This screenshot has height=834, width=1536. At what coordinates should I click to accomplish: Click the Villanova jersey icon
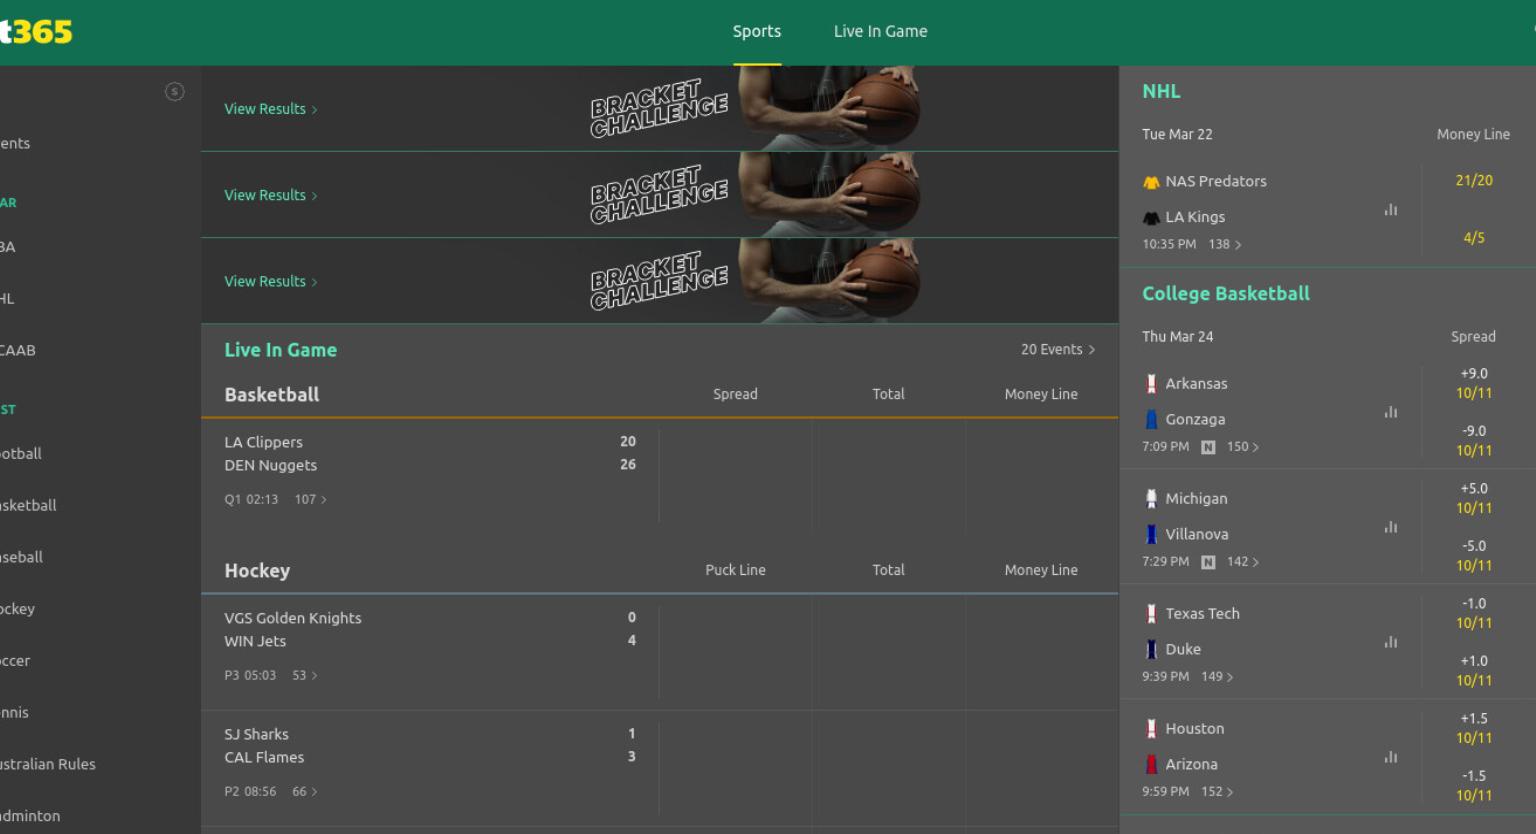pos(1151,535)
